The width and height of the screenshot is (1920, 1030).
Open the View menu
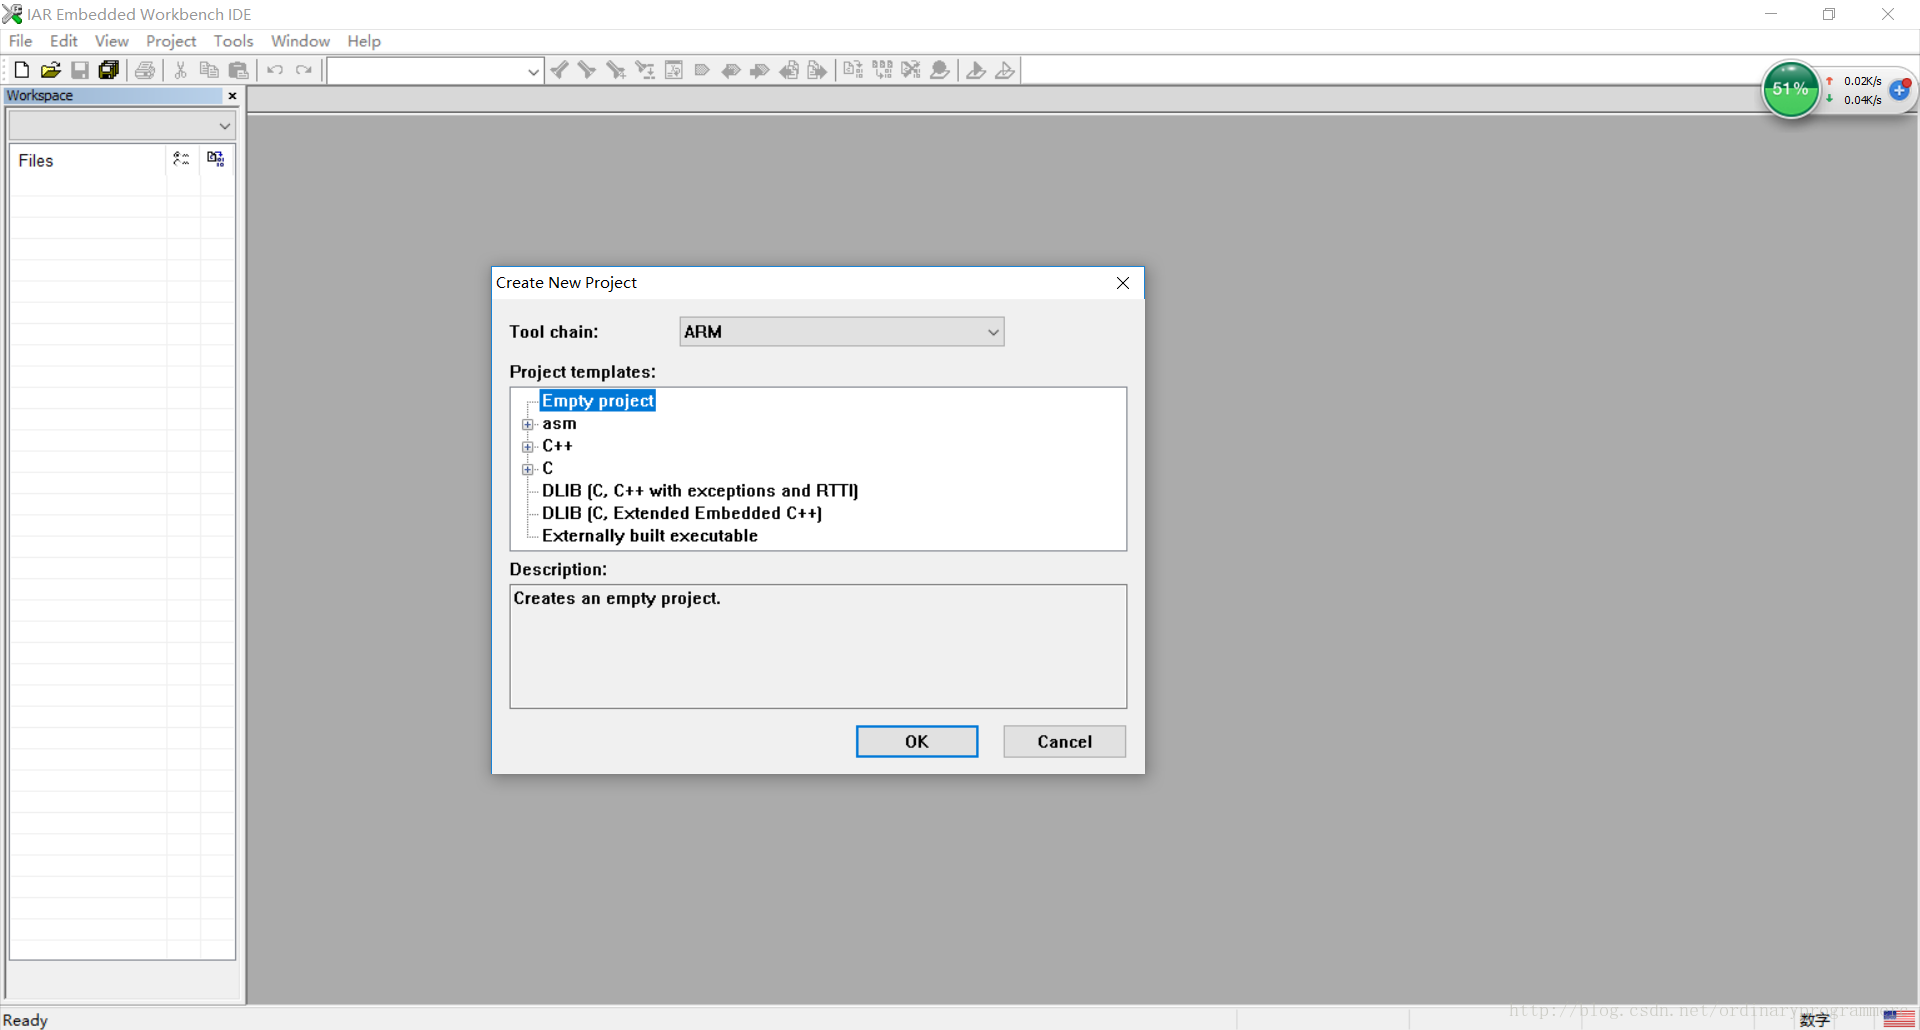tap(112, 41)
